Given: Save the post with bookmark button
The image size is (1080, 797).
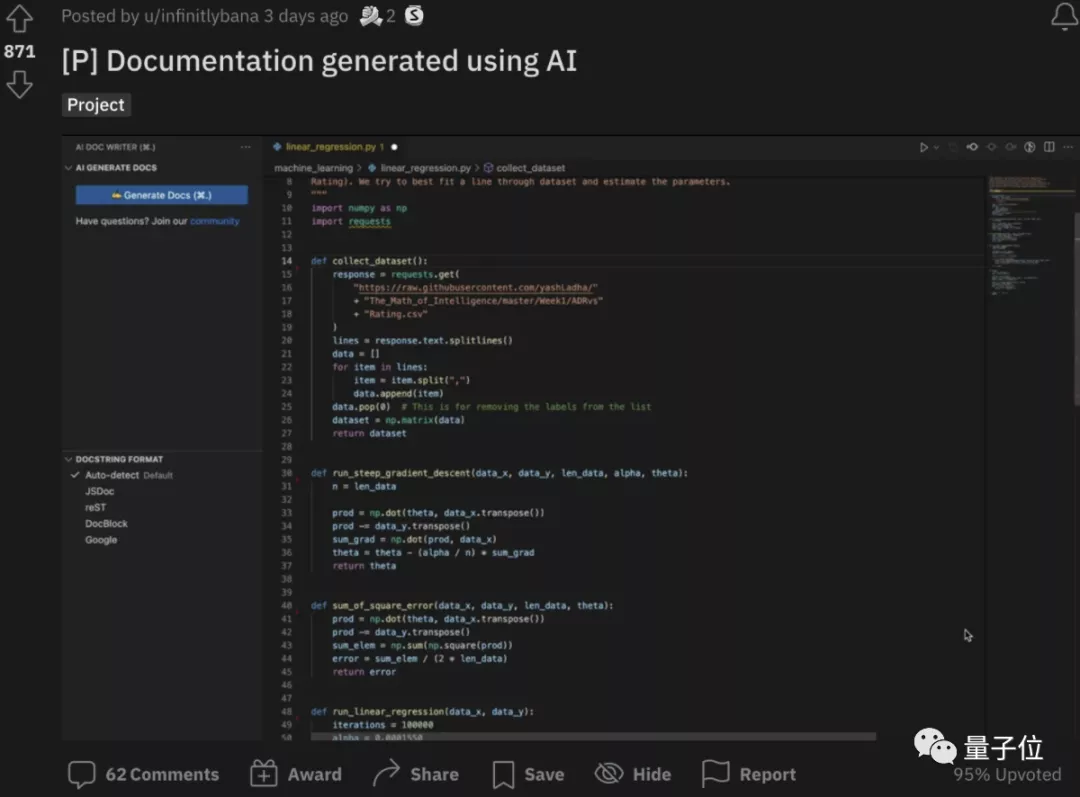Looking at the screenshot, I should [x=528, y=774].
